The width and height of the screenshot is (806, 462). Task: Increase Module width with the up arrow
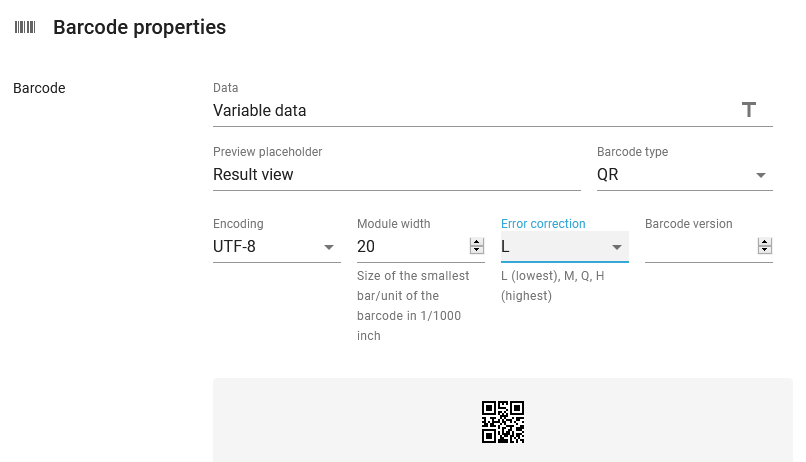click(477, 242)
